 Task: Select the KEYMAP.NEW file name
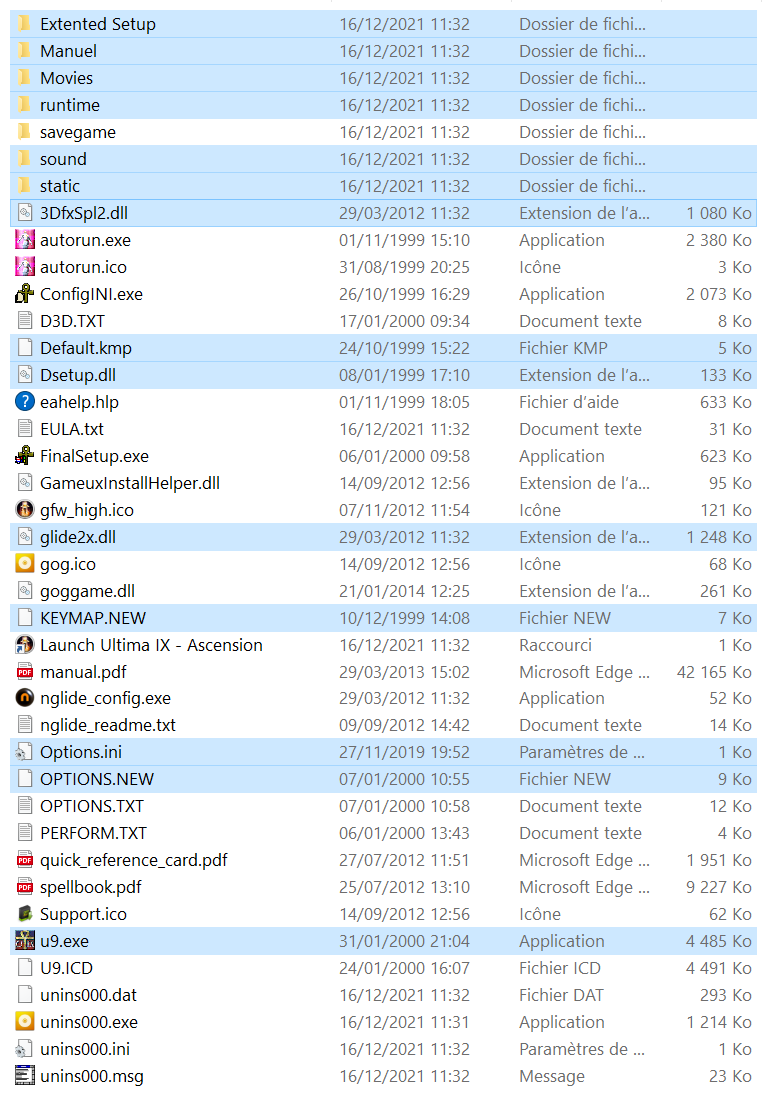click(93, 618)
